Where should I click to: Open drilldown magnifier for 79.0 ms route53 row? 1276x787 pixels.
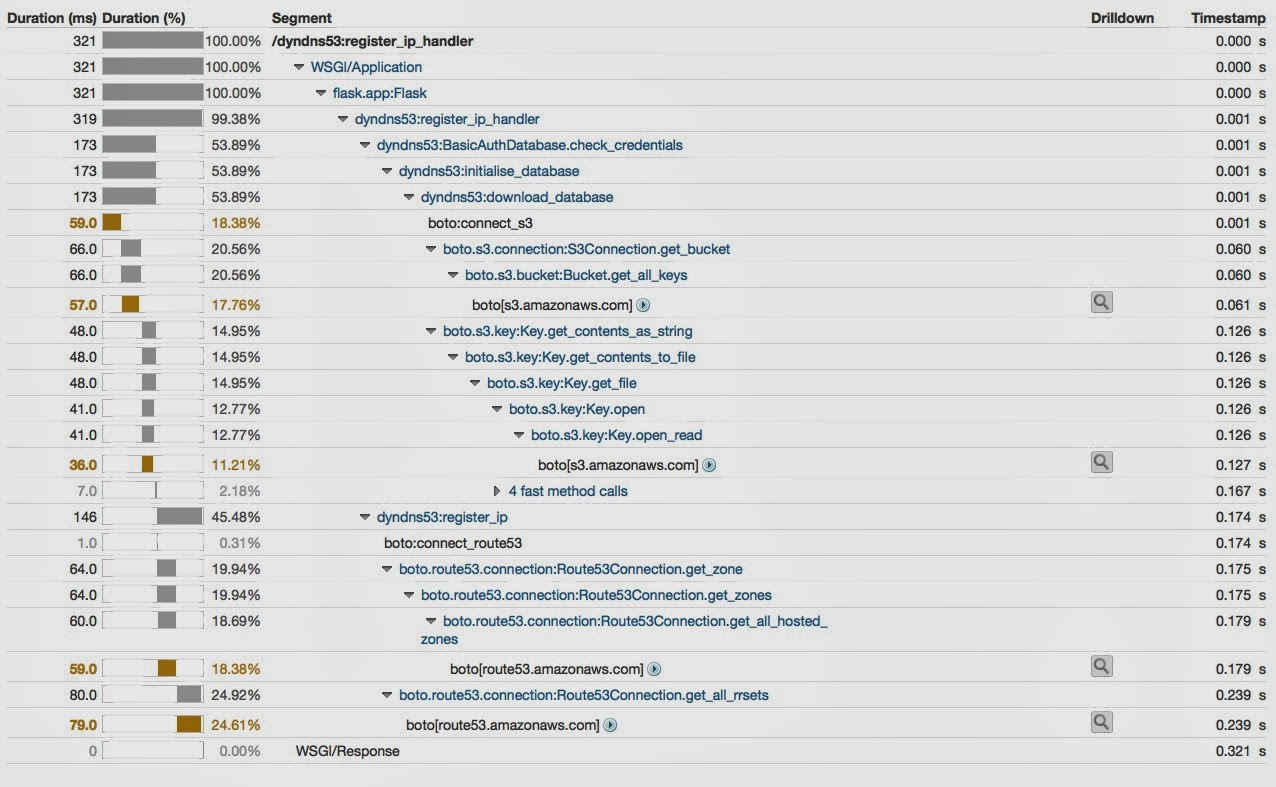(1101, 723)
